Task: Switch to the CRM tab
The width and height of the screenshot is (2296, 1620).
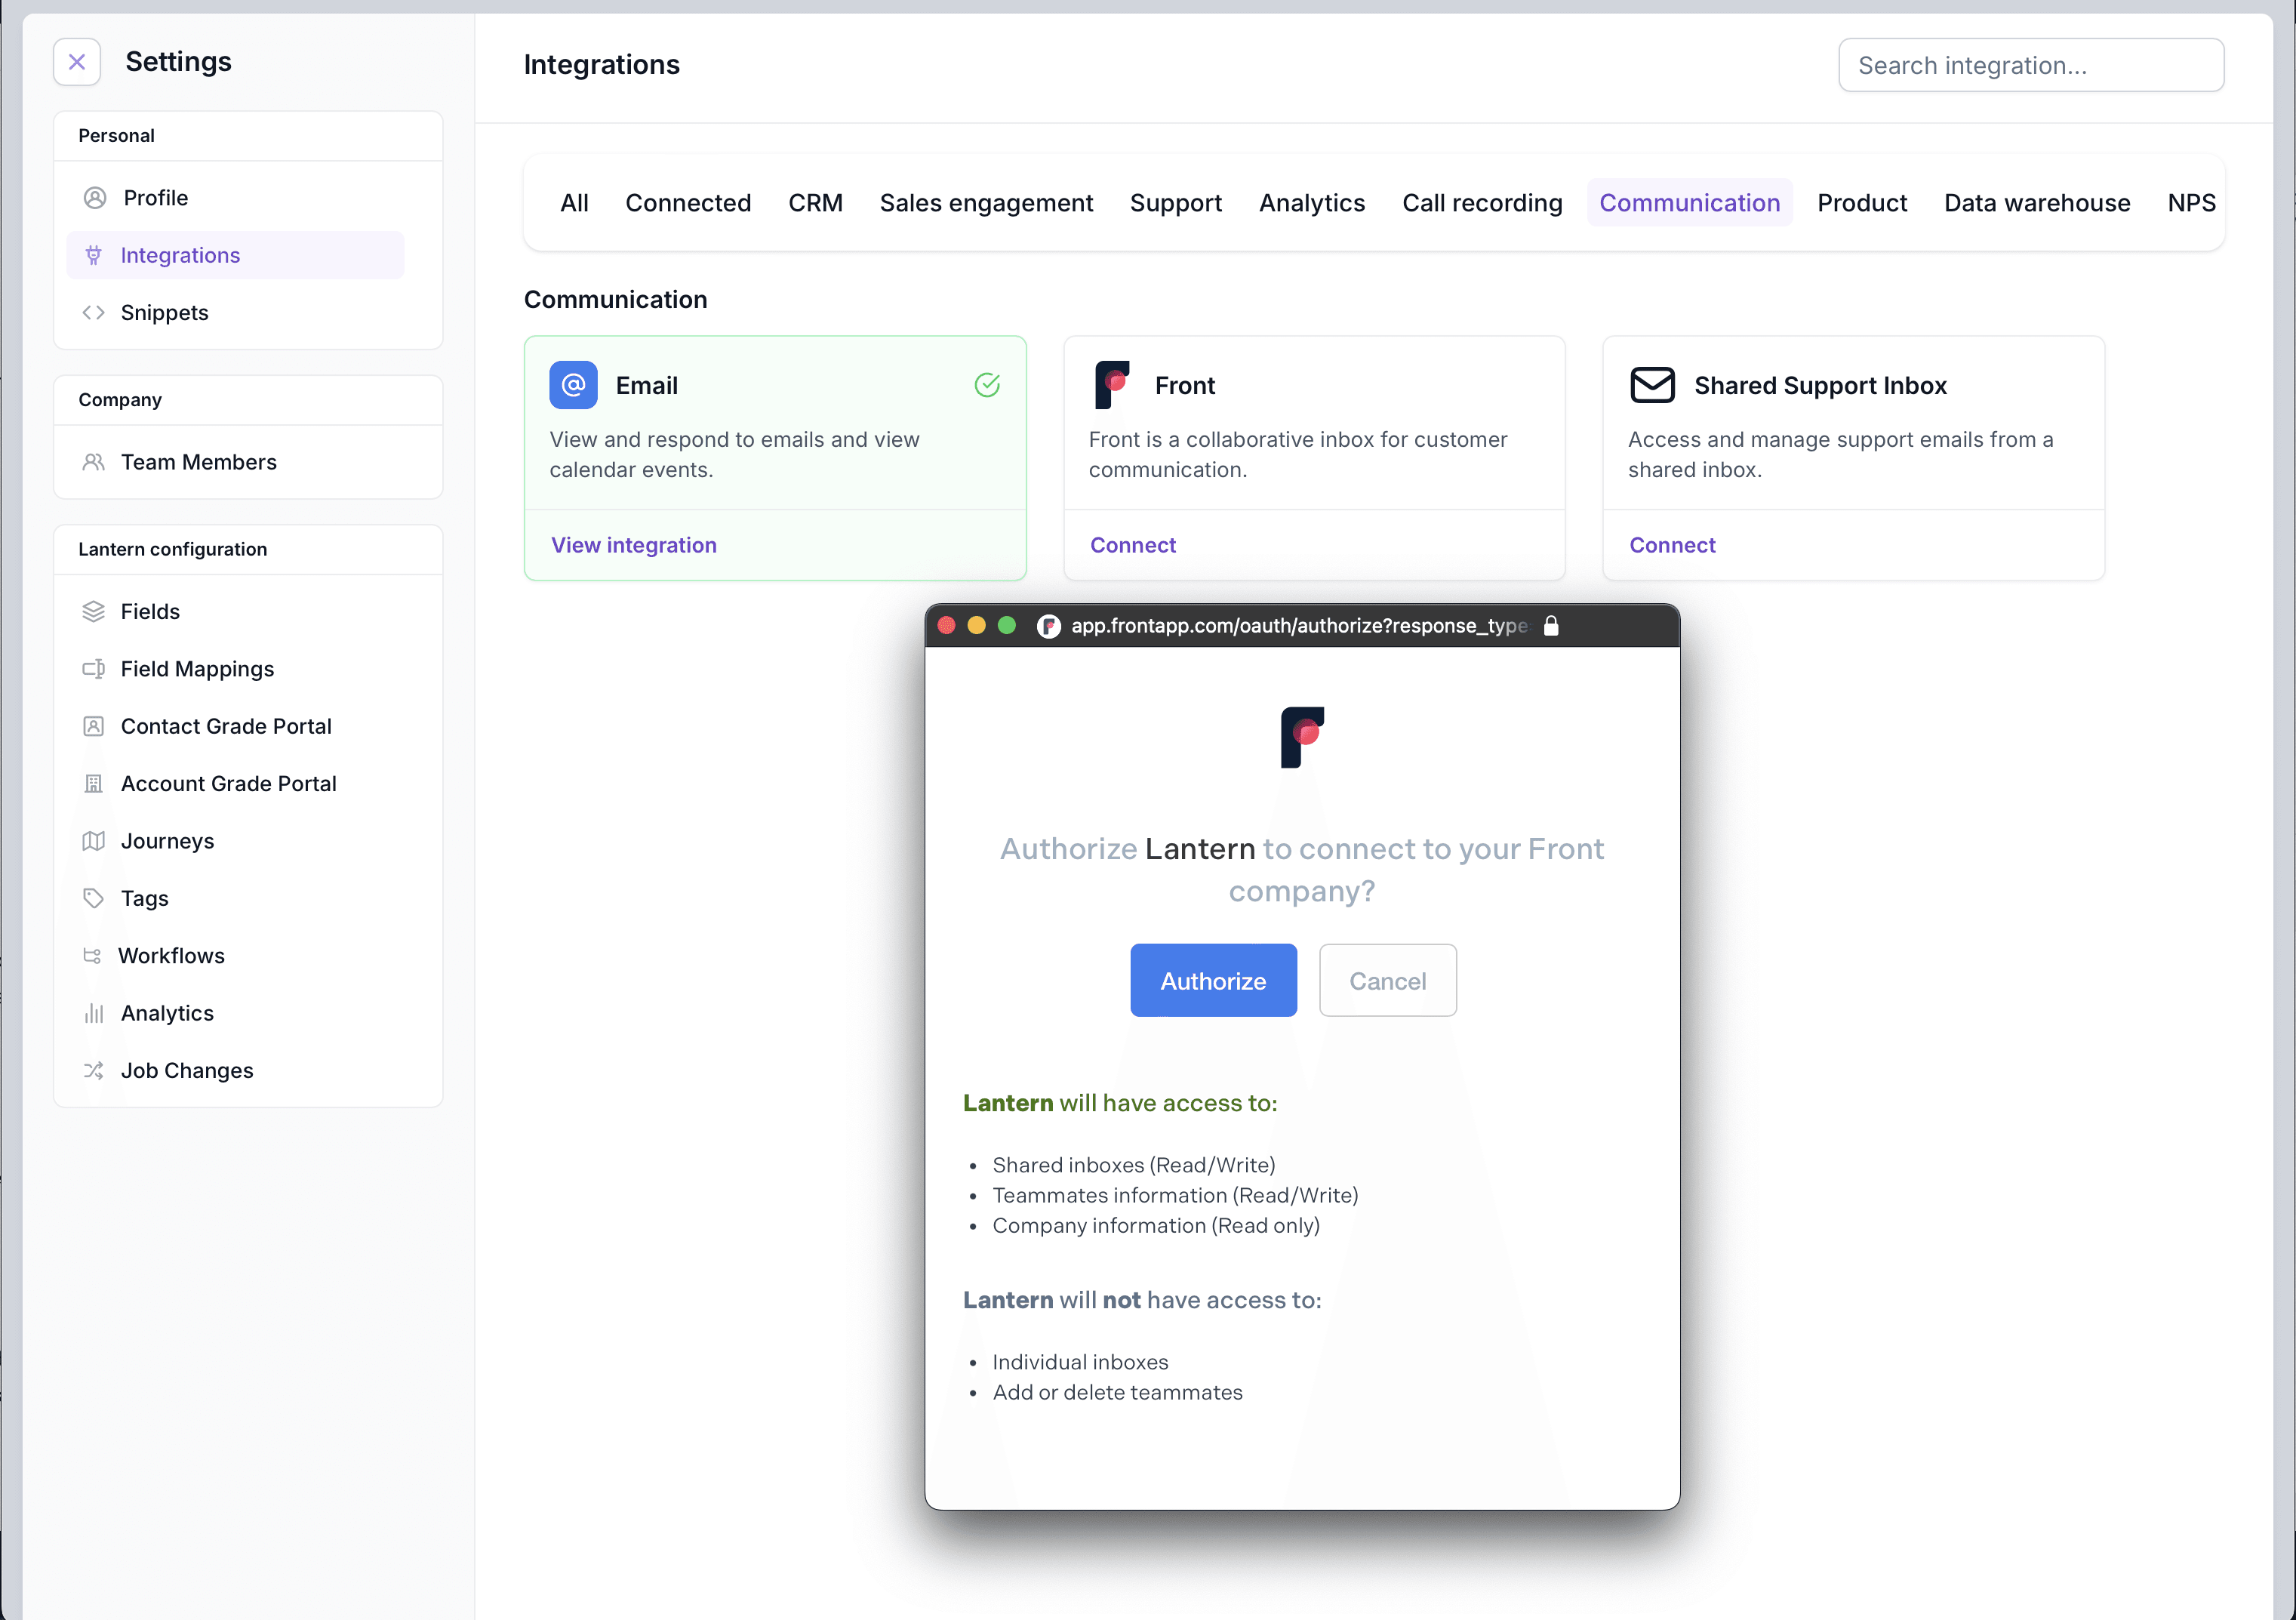Action: pos(815,203)
